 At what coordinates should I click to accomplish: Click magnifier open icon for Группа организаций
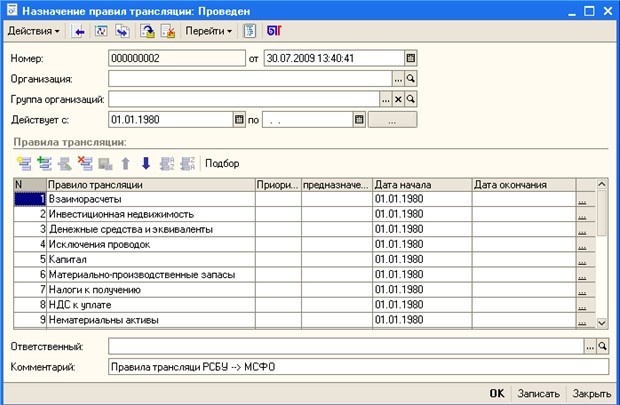411,99
